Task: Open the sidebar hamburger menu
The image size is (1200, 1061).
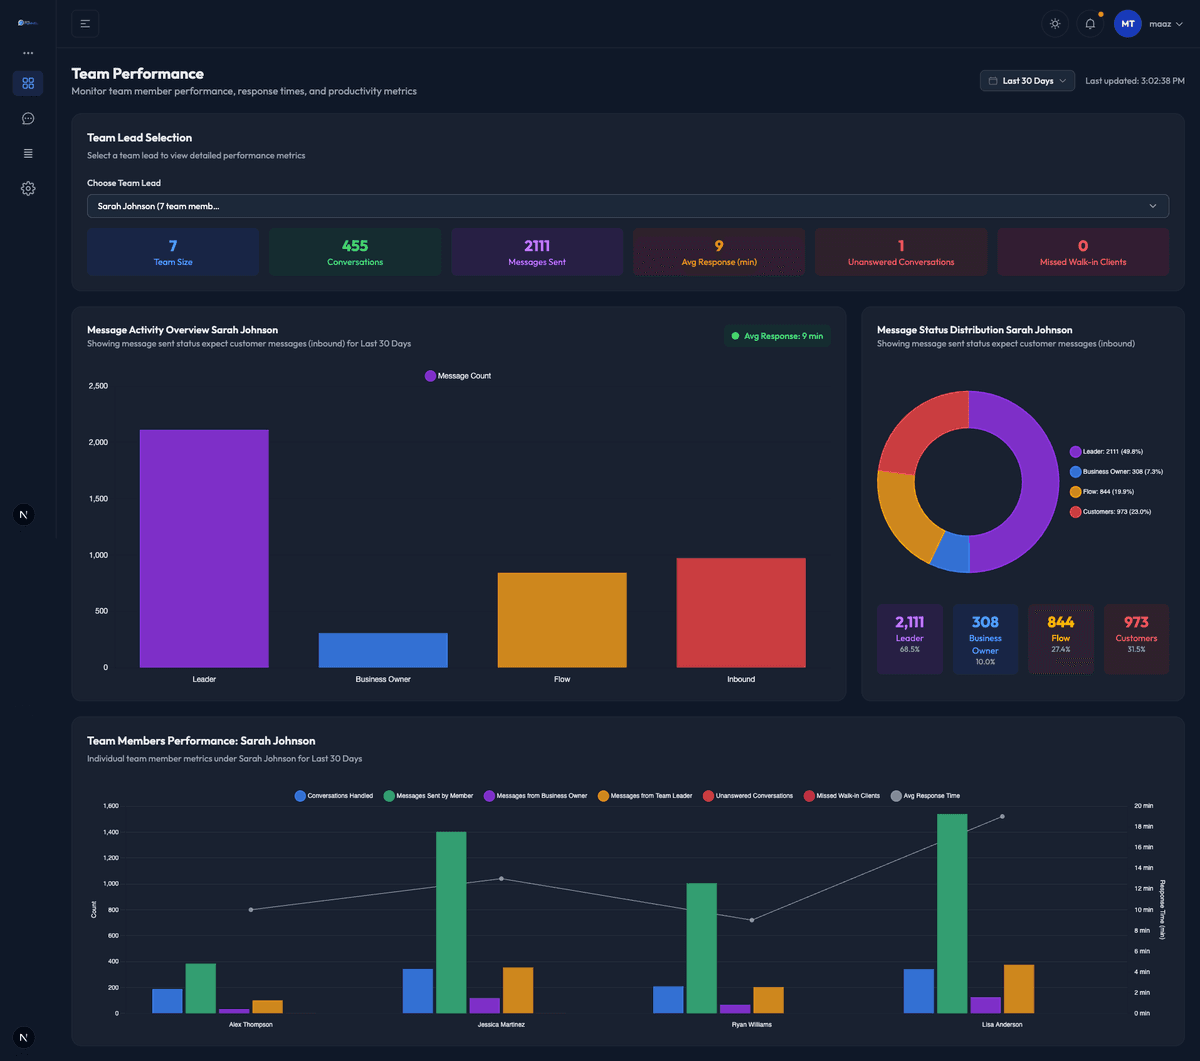Action: click(84, 23)
